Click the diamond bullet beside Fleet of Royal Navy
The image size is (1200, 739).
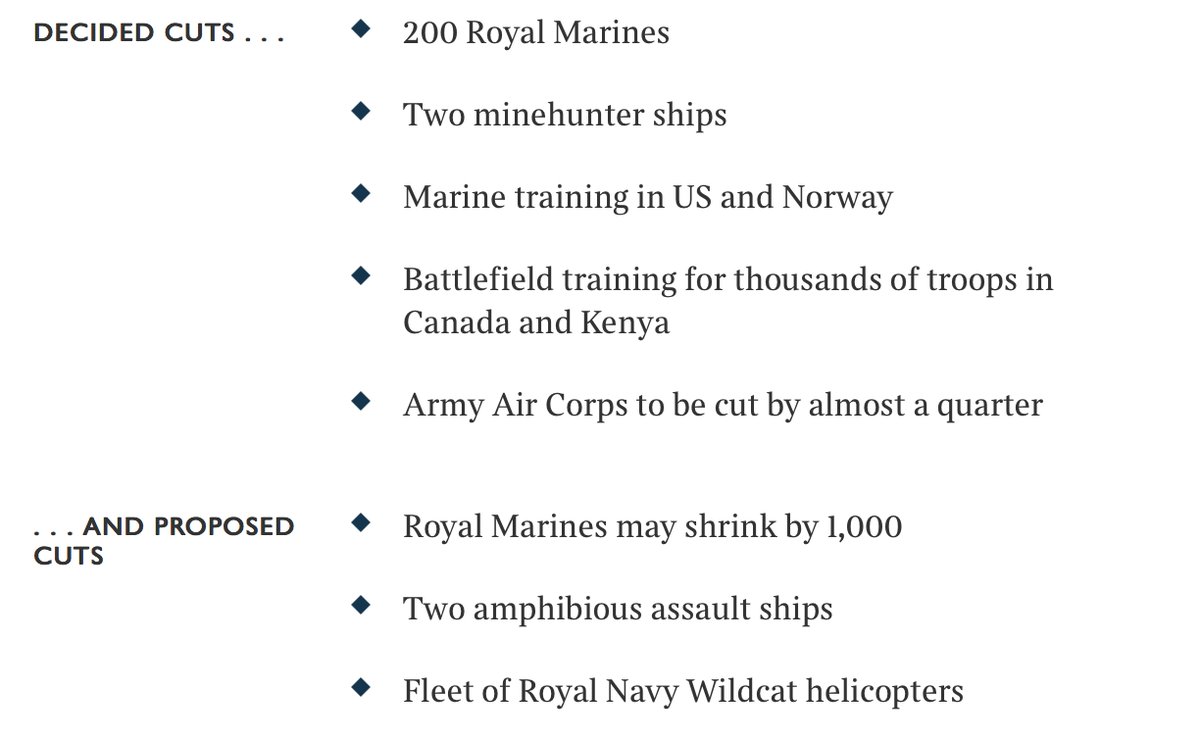click(x=361, y=685)
